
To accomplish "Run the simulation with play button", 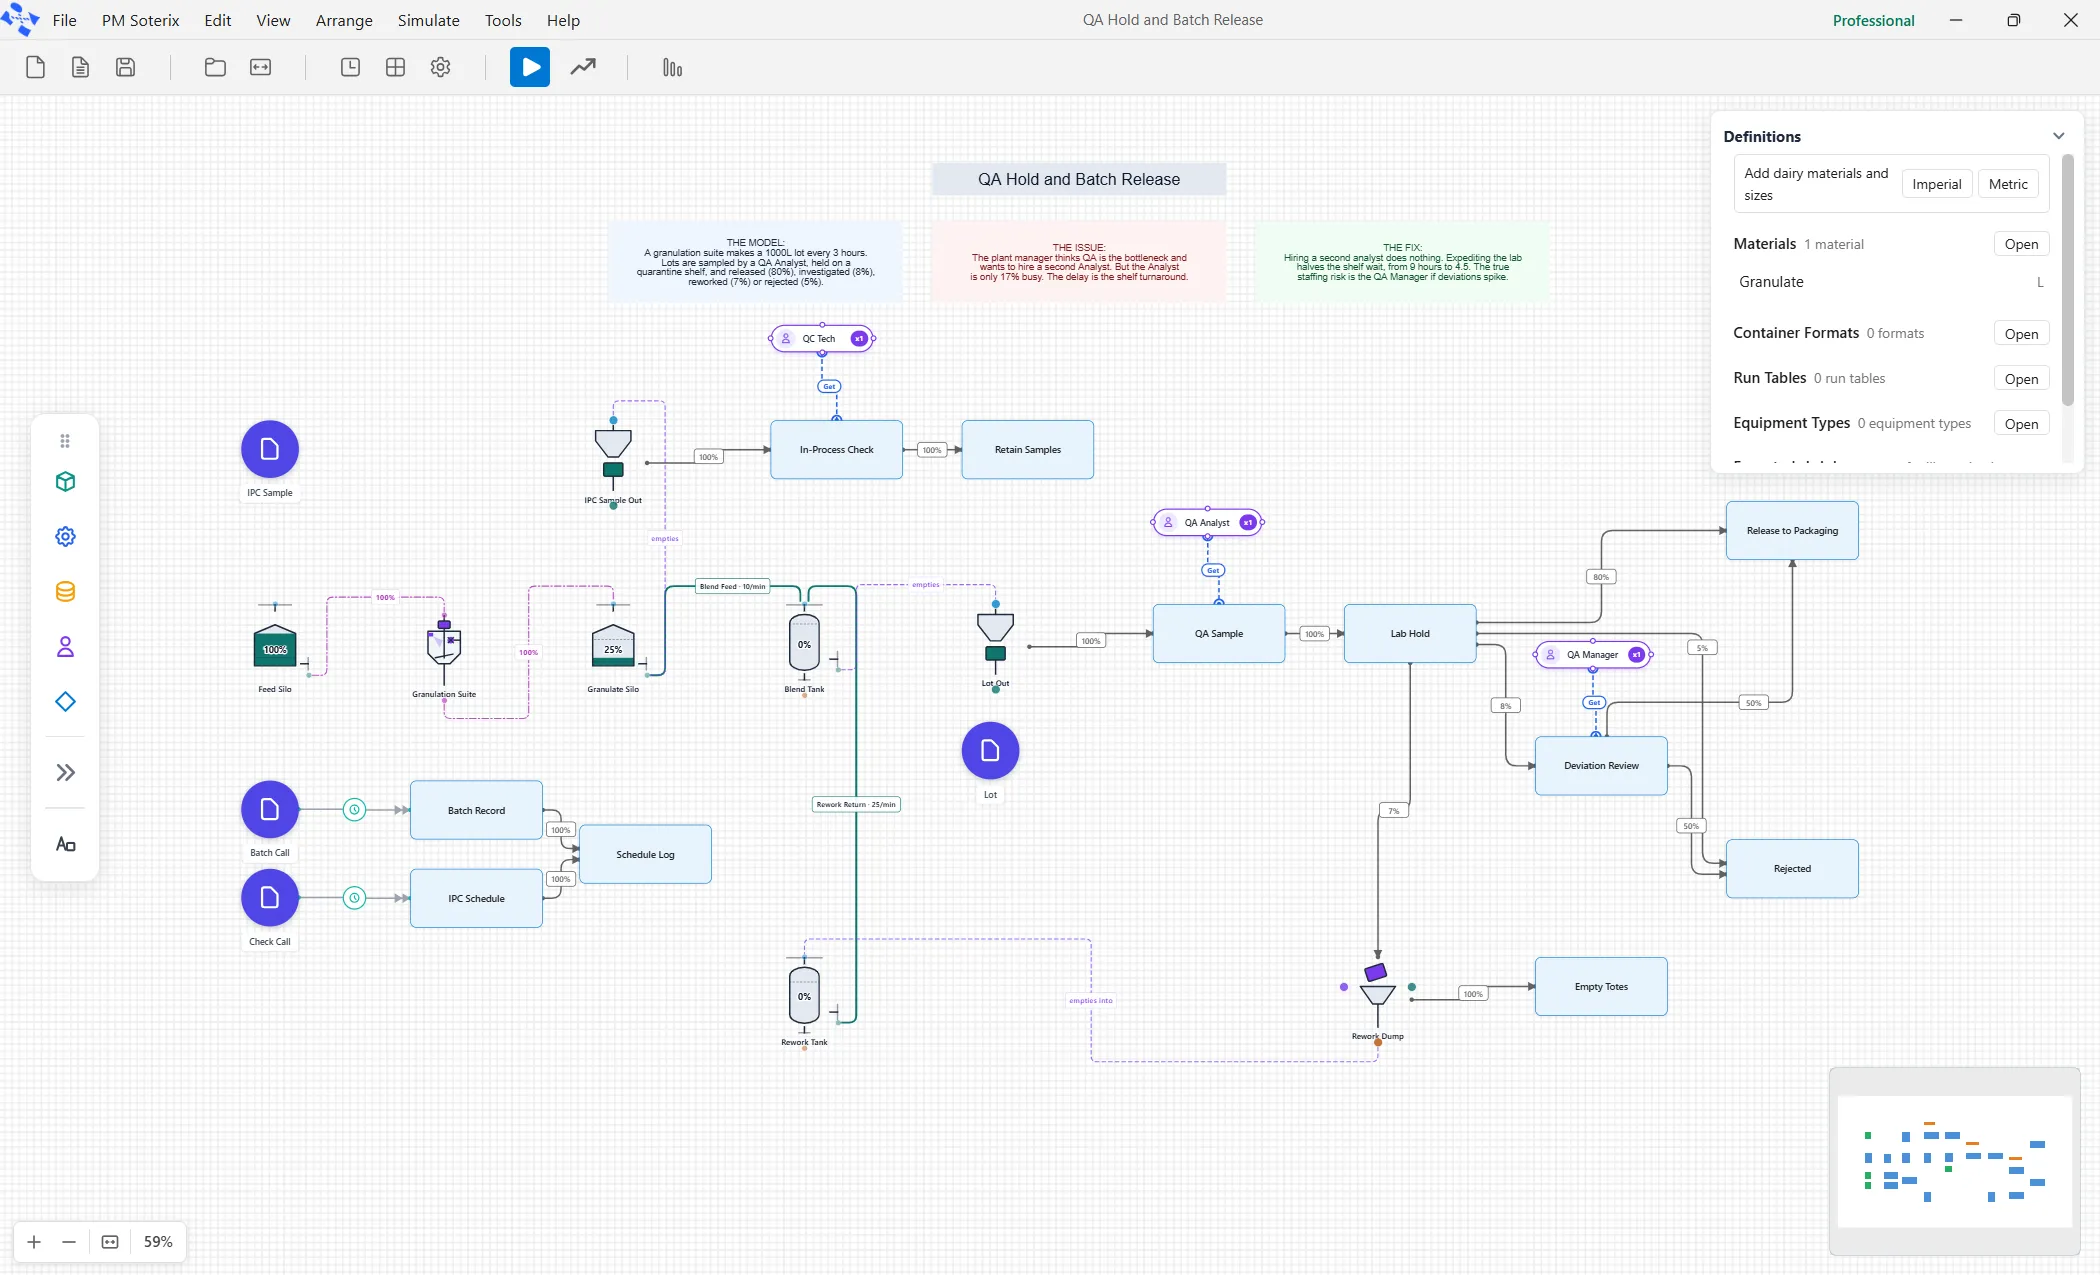I will pyautogui.click(x=530, y=67).
